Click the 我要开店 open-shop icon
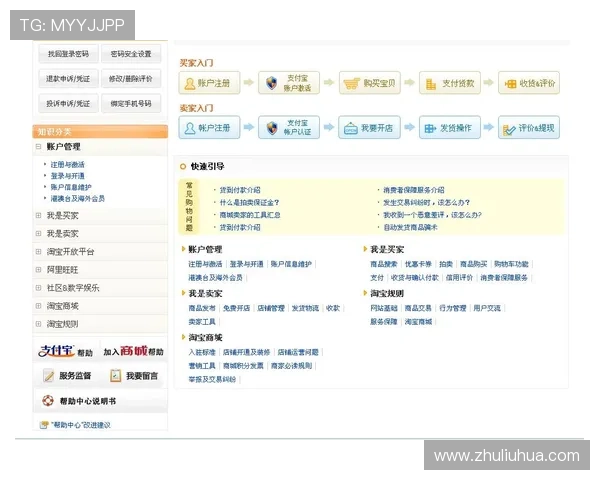Viewport: 600px width, 480px height. click(351, 129)
